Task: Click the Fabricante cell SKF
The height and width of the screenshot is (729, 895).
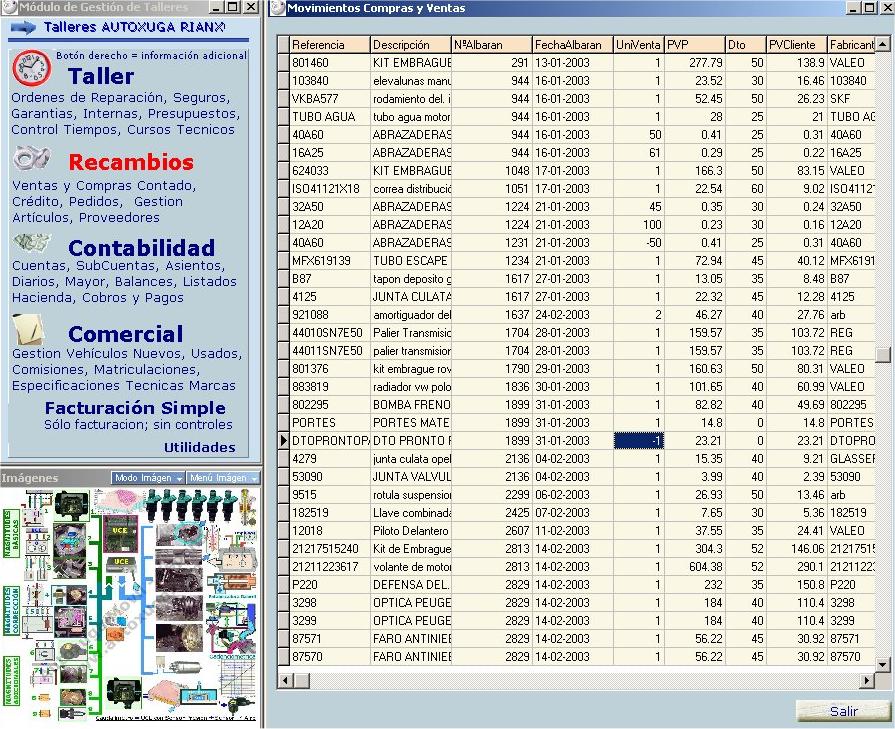Action: tap(852, 99)
